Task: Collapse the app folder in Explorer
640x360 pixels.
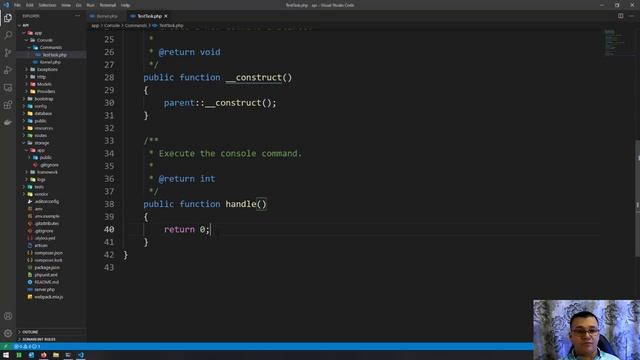Action: [x=38, y=33]
